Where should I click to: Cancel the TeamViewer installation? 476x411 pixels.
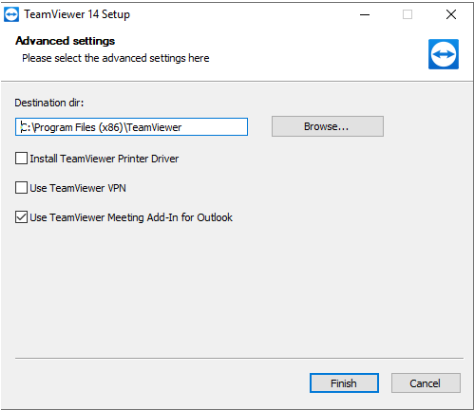[x=426, y=383]
